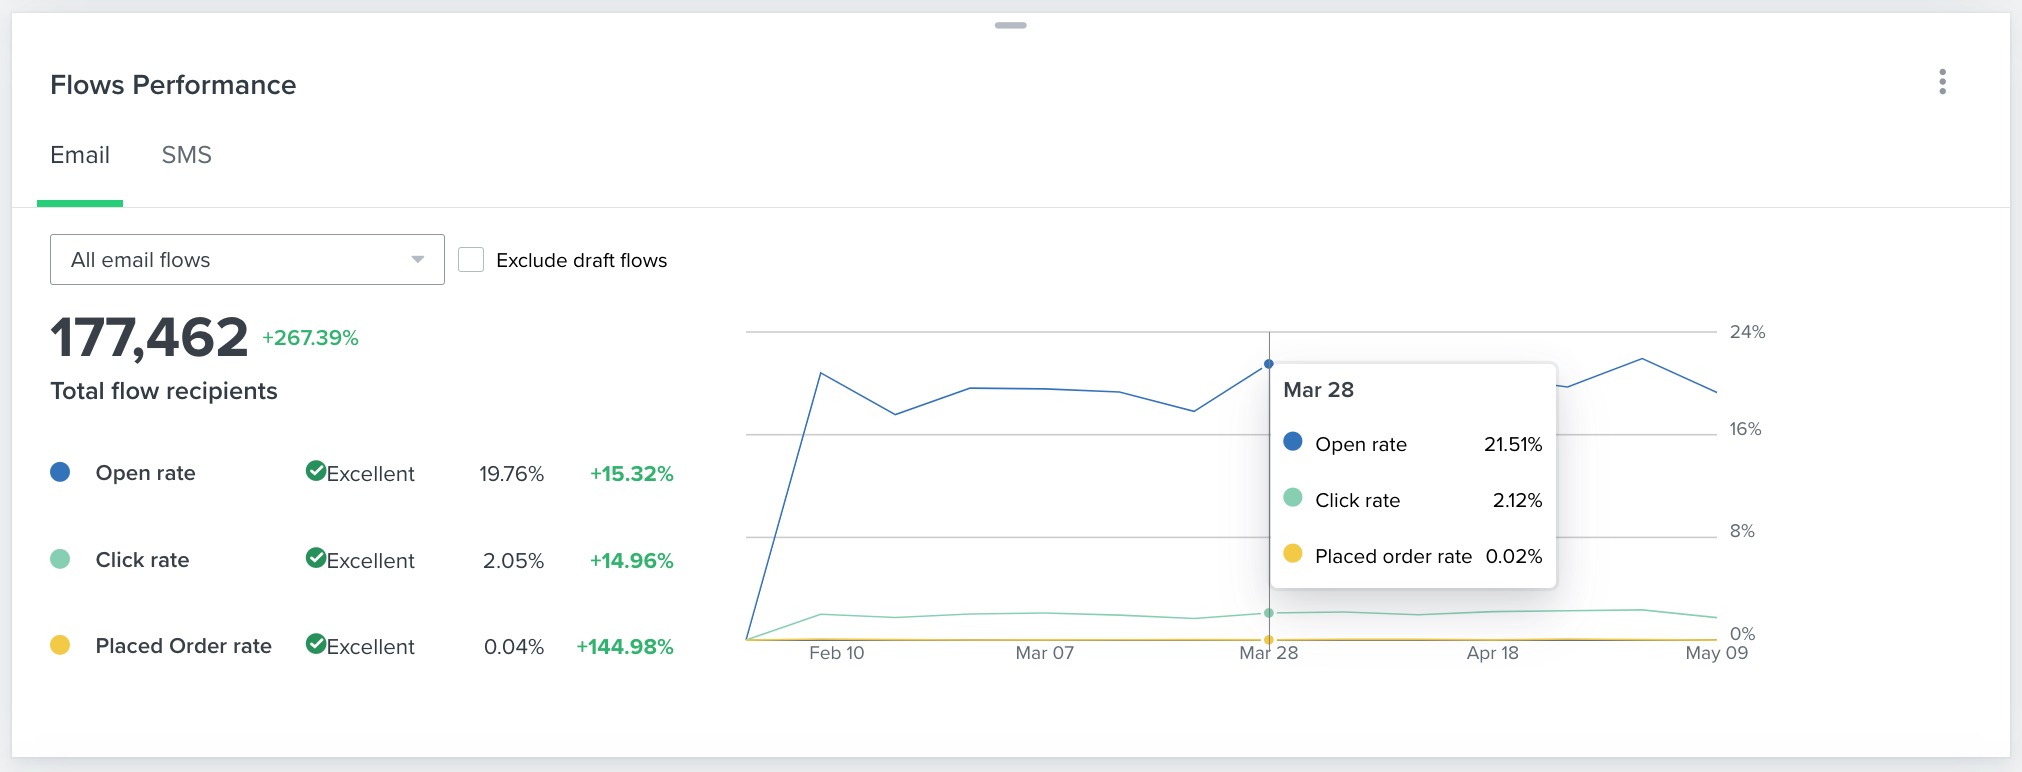
Task: Click the dropdown arrow in flows selector
Action: (x=418, y=260)
